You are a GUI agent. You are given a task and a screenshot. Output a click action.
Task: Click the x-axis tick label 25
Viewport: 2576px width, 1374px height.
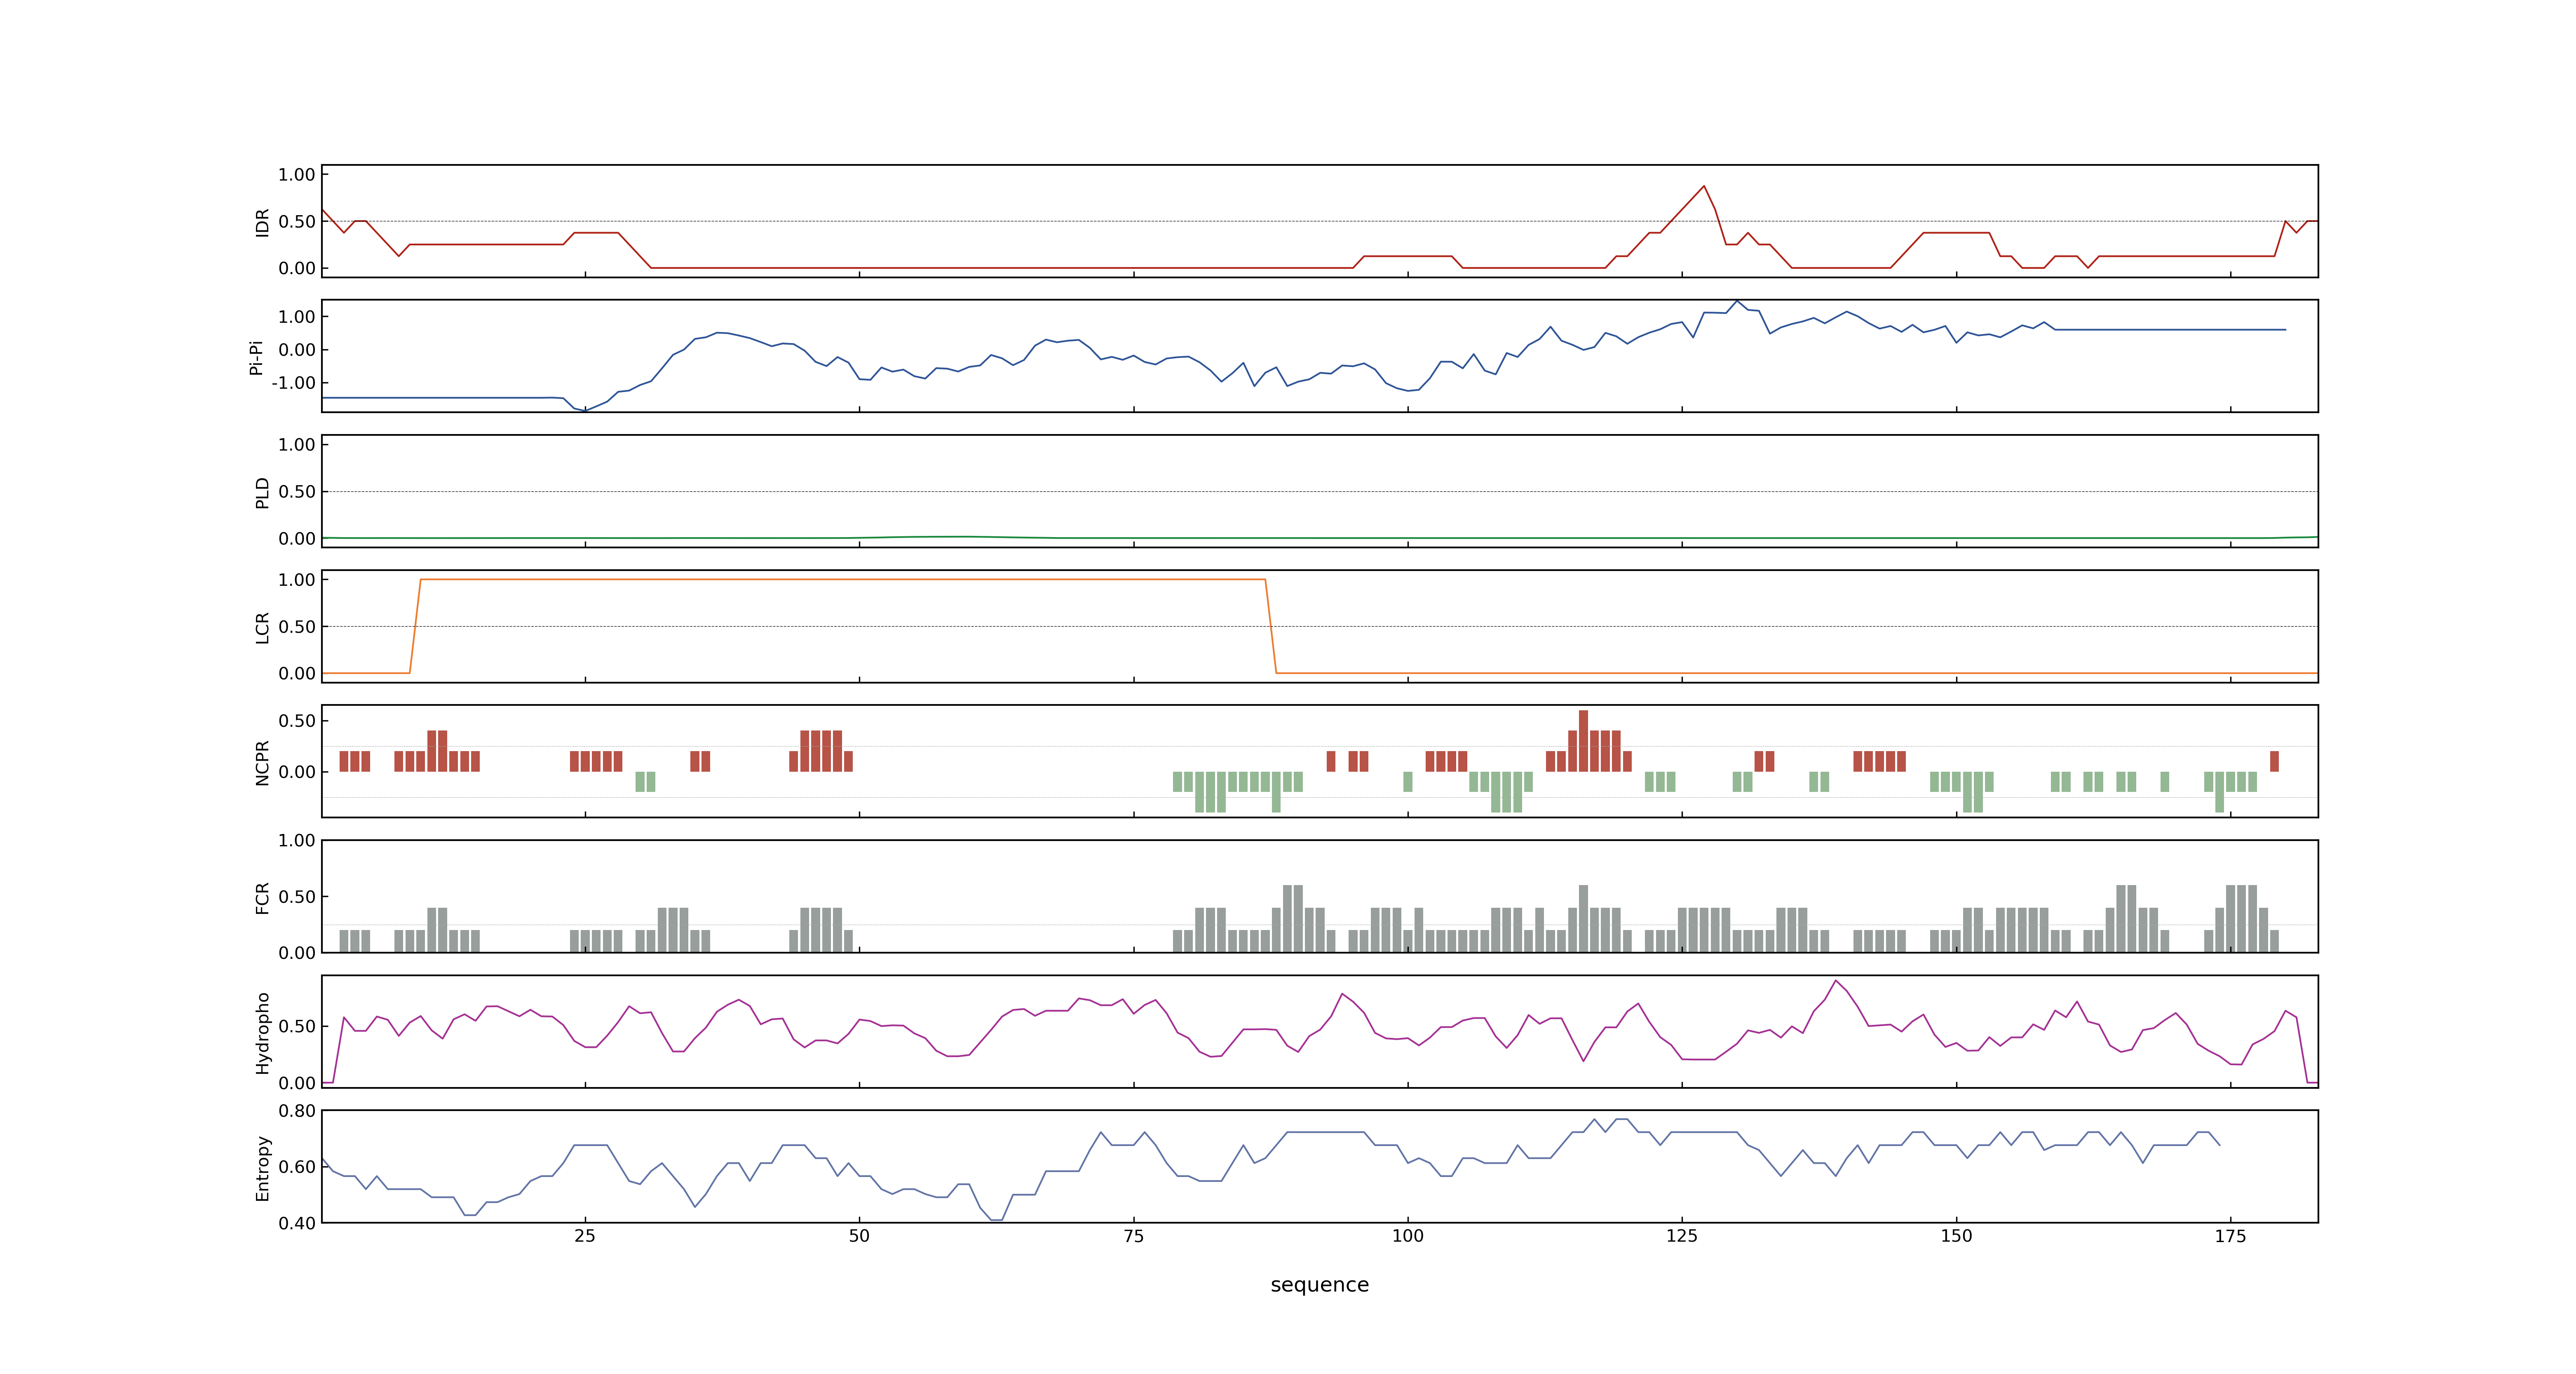(x=585, y=1236)
